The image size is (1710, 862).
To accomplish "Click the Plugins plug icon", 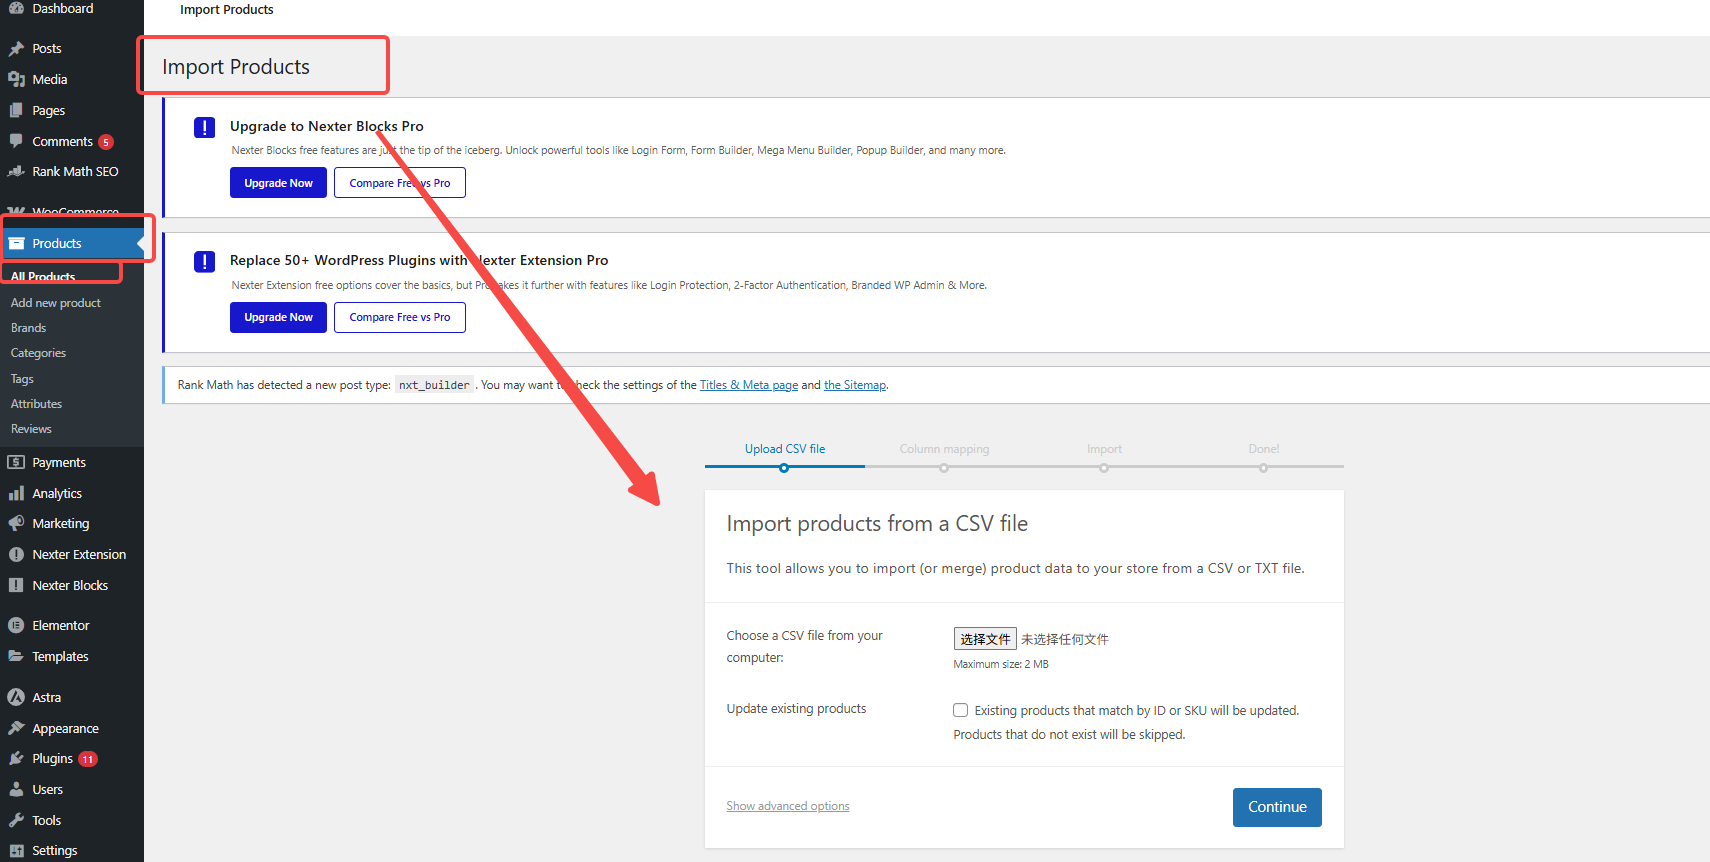I will (16, 759).
